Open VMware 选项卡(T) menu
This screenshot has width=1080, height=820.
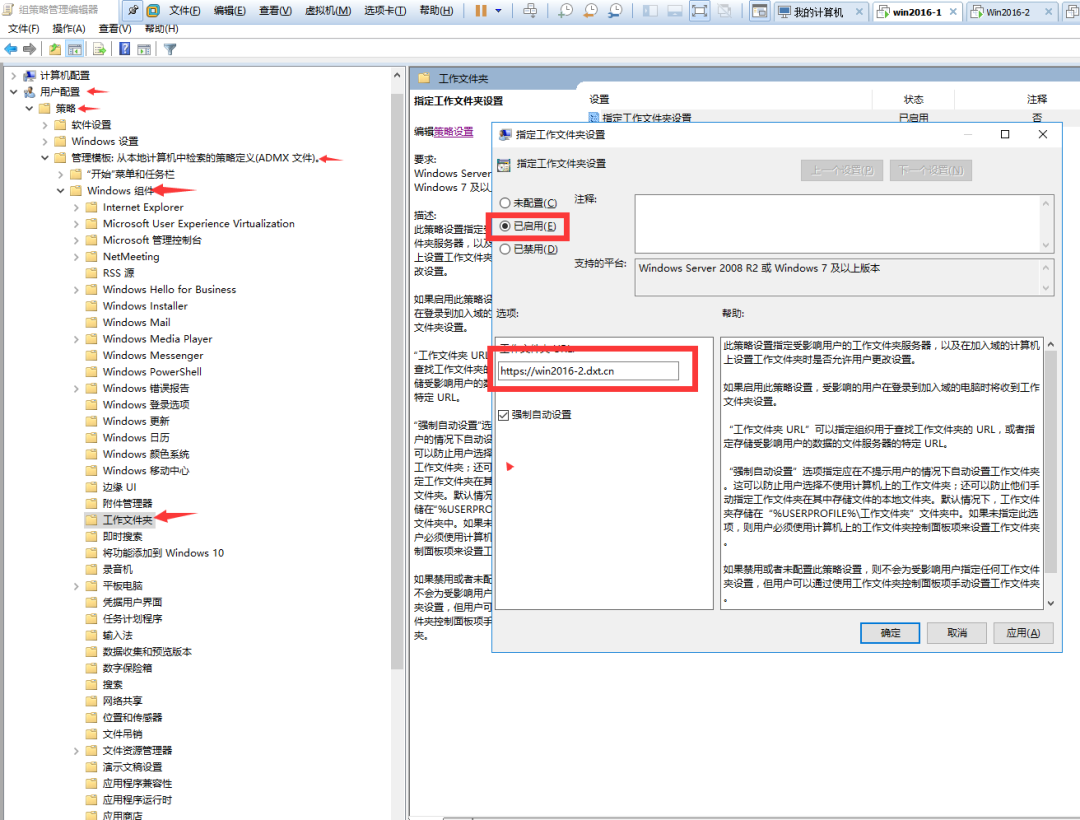(x=384, y=11)
